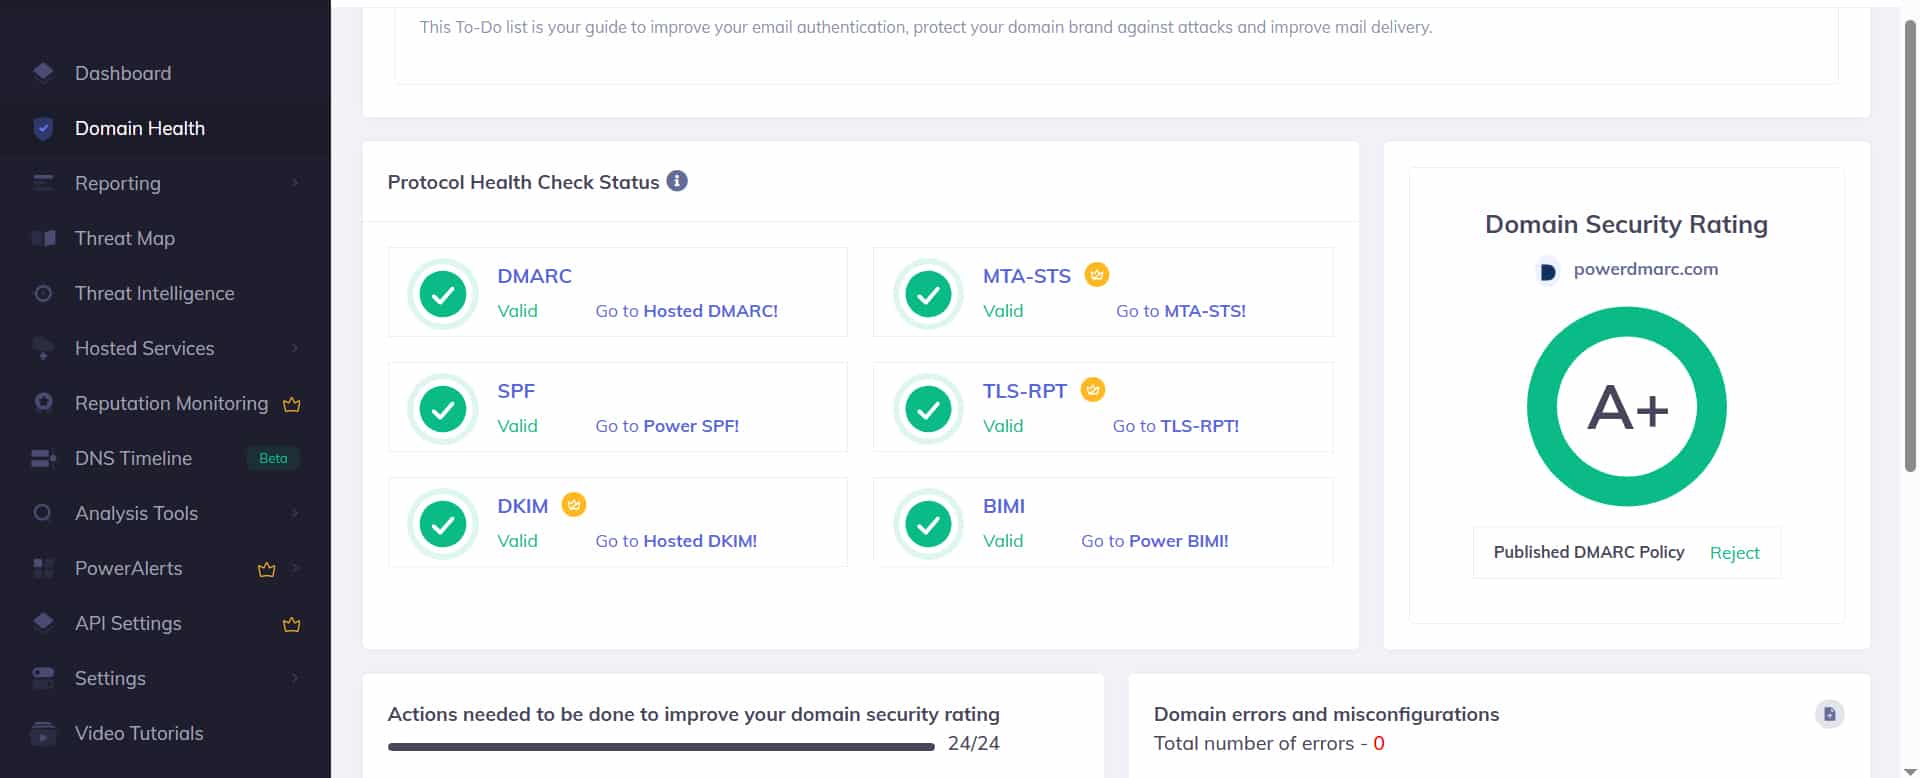Image resolution: width=1920 pixels, height=778 pixels.
Task: Click the MTA-STS valid checkmark icon
Action: click(928, 293)
